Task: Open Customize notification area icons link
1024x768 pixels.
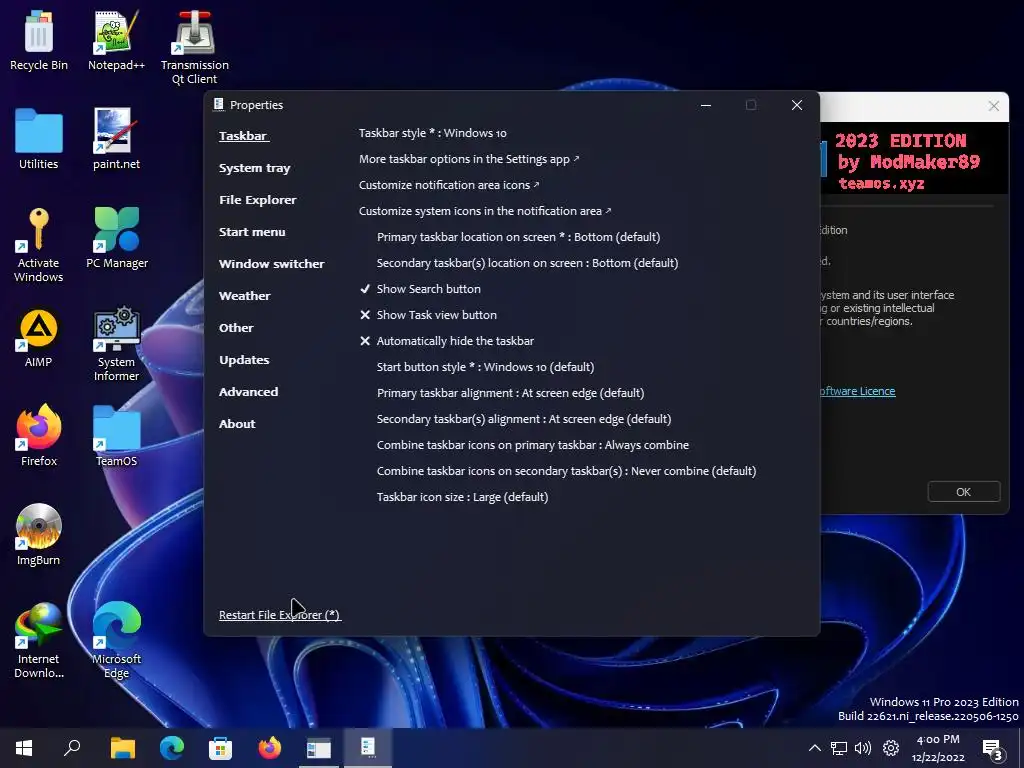Action: (x=449, y=185)
